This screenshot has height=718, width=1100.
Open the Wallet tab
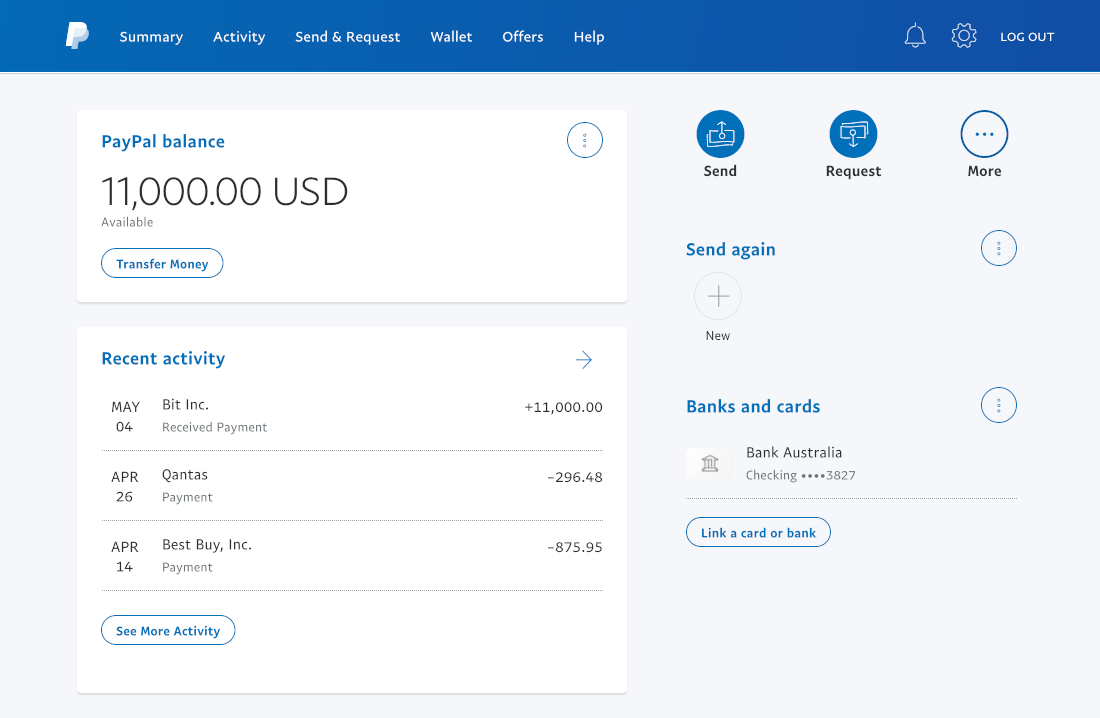[451, 36]
